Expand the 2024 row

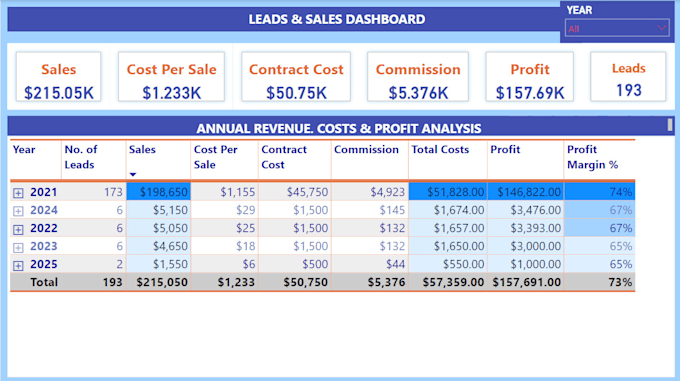click(18, 211)
